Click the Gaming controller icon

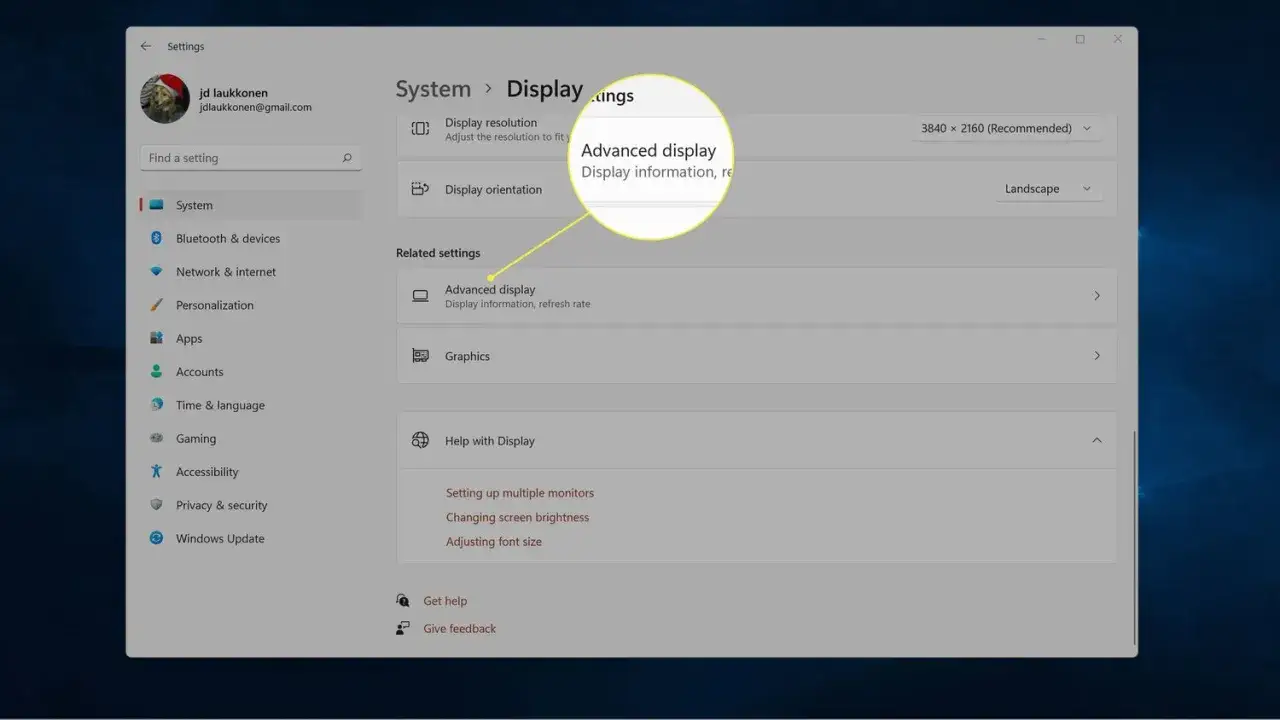156,438
